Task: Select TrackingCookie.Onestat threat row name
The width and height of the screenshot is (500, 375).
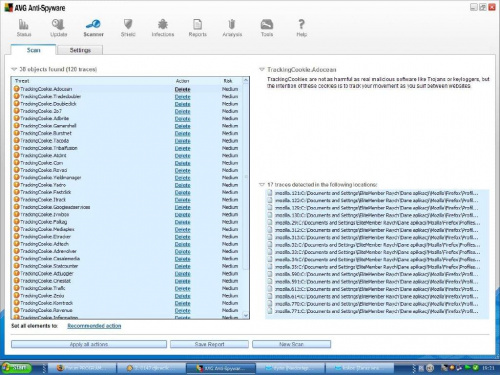Action: 46,281
